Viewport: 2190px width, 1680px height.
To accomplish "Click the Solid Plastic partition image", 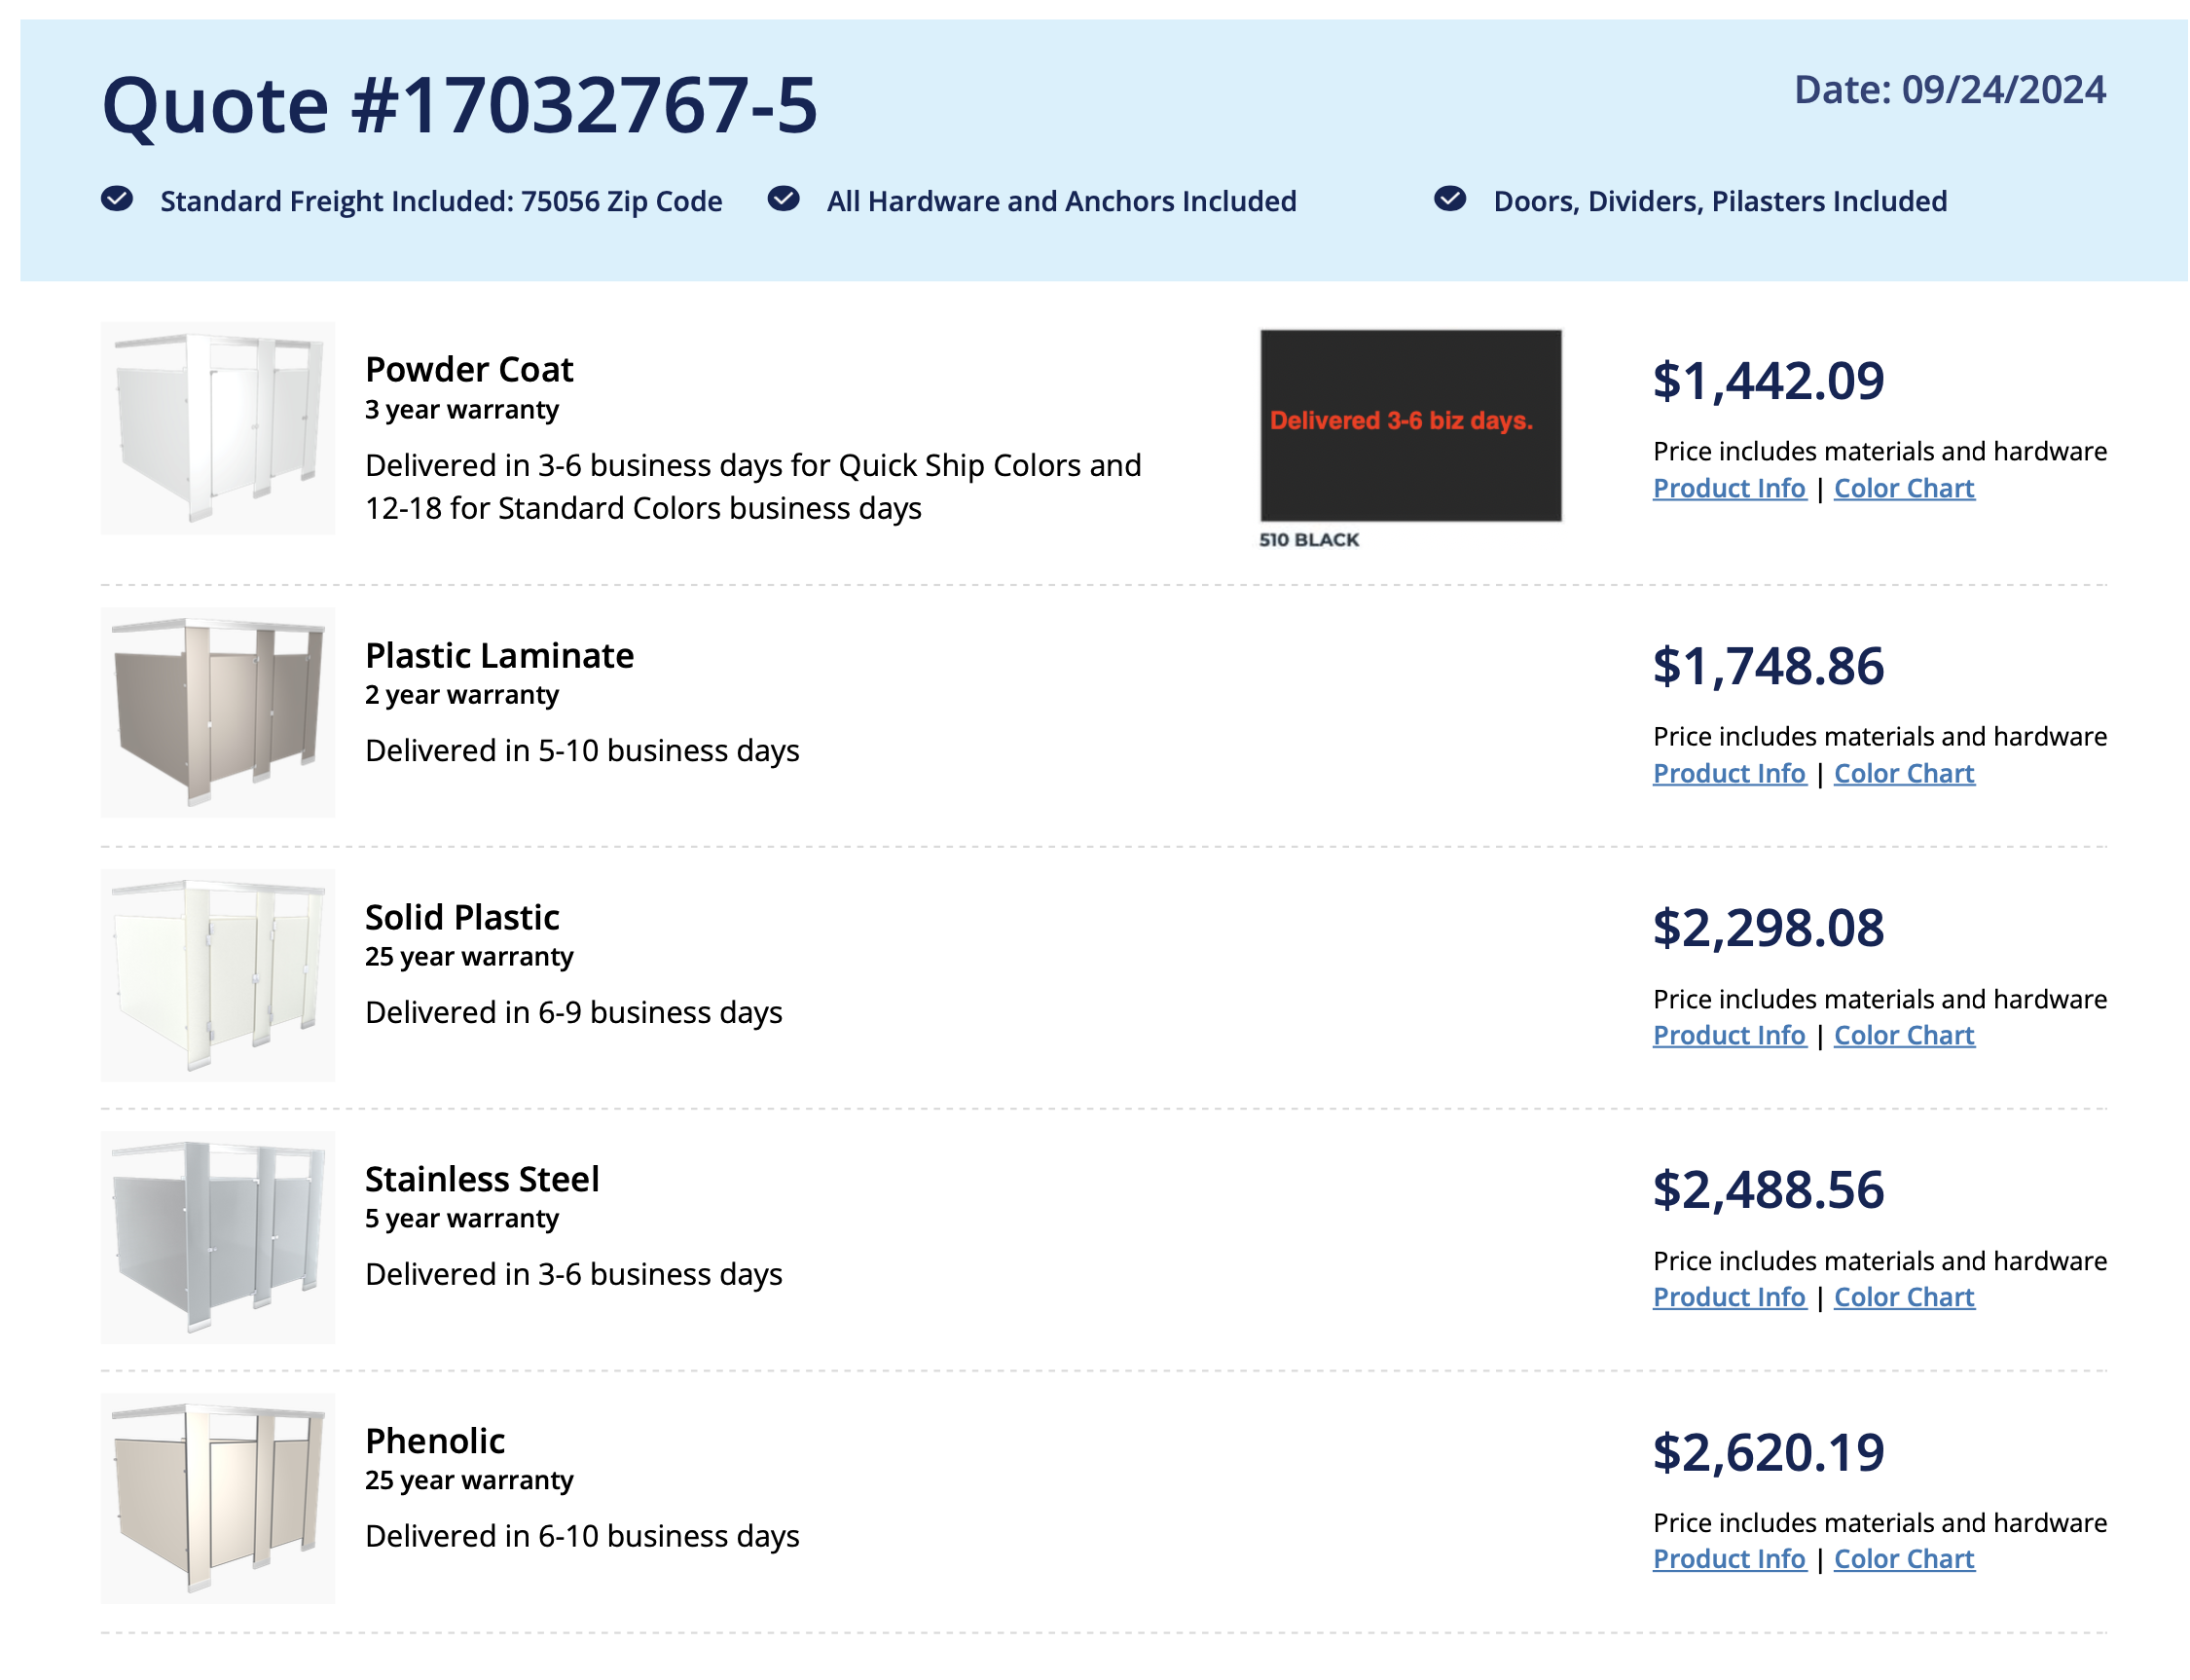I will point(217,975).
